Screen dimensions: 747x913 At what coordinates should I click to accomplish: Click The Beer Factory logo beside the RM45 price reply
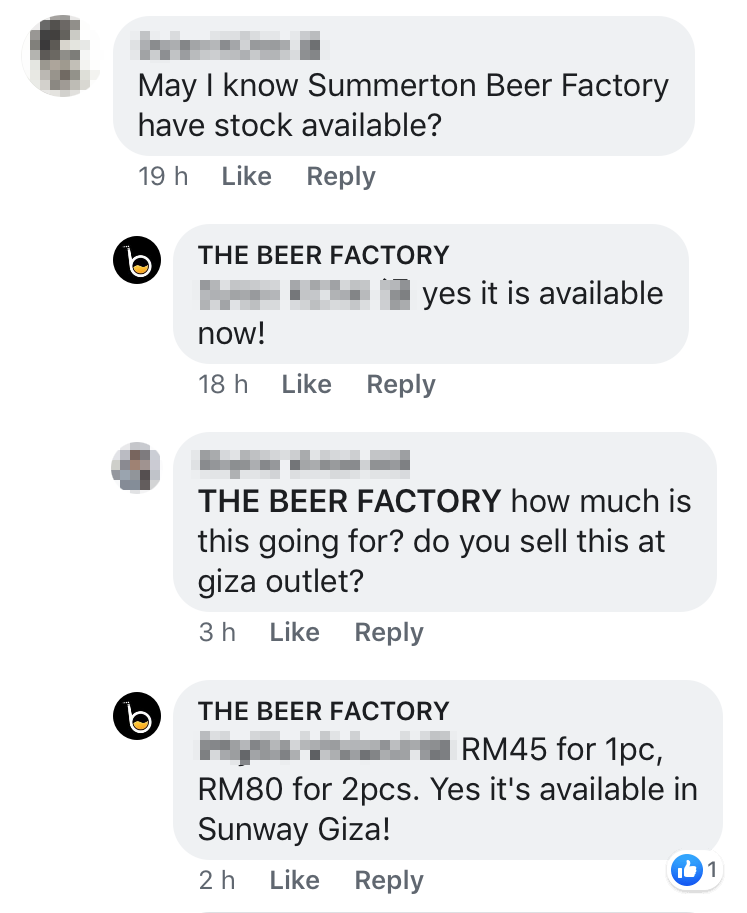[x=138, y=716]
